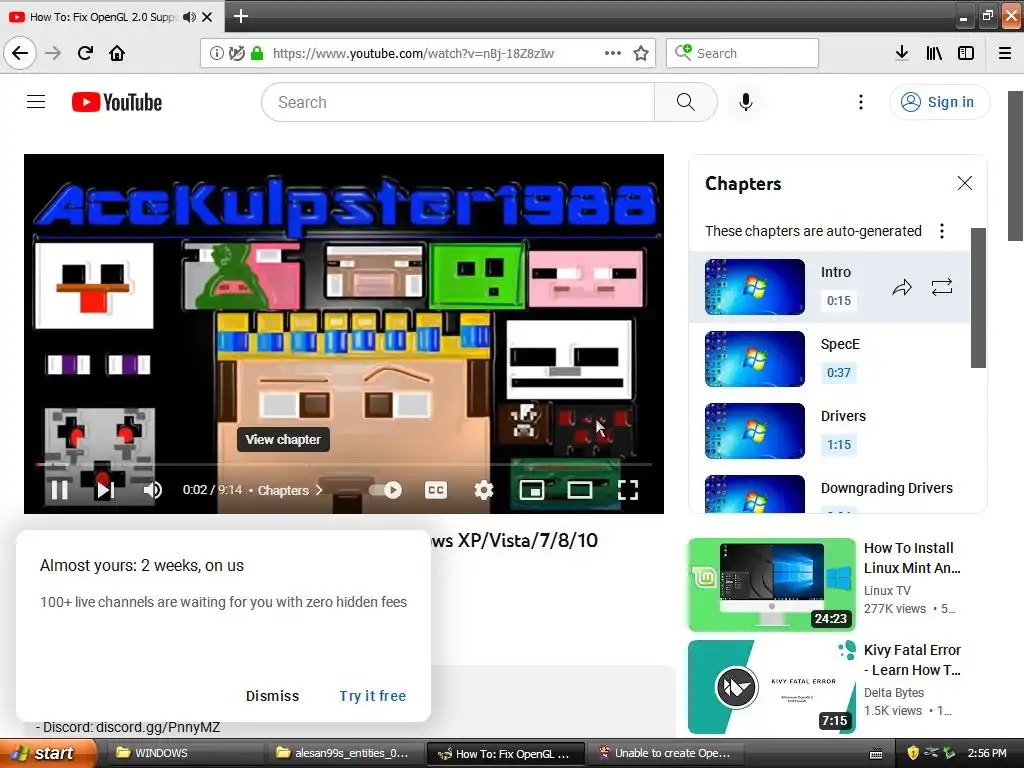The width and height of the screenshot is (1024, 768).
Task: Pause the video
Action: [x=59, y=490]
